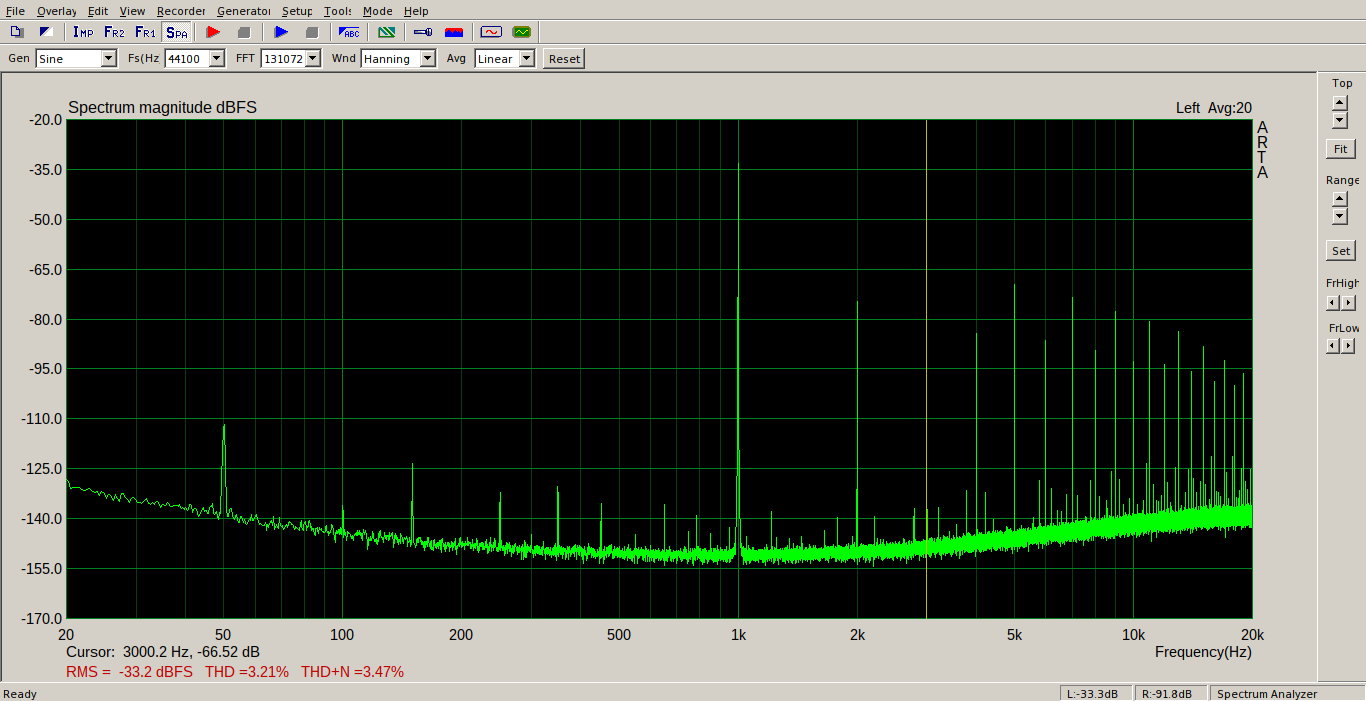Expand the Gen signal type dropdown (Sine)
This screenshot has height=701, width=1366.
click(108, 59)
